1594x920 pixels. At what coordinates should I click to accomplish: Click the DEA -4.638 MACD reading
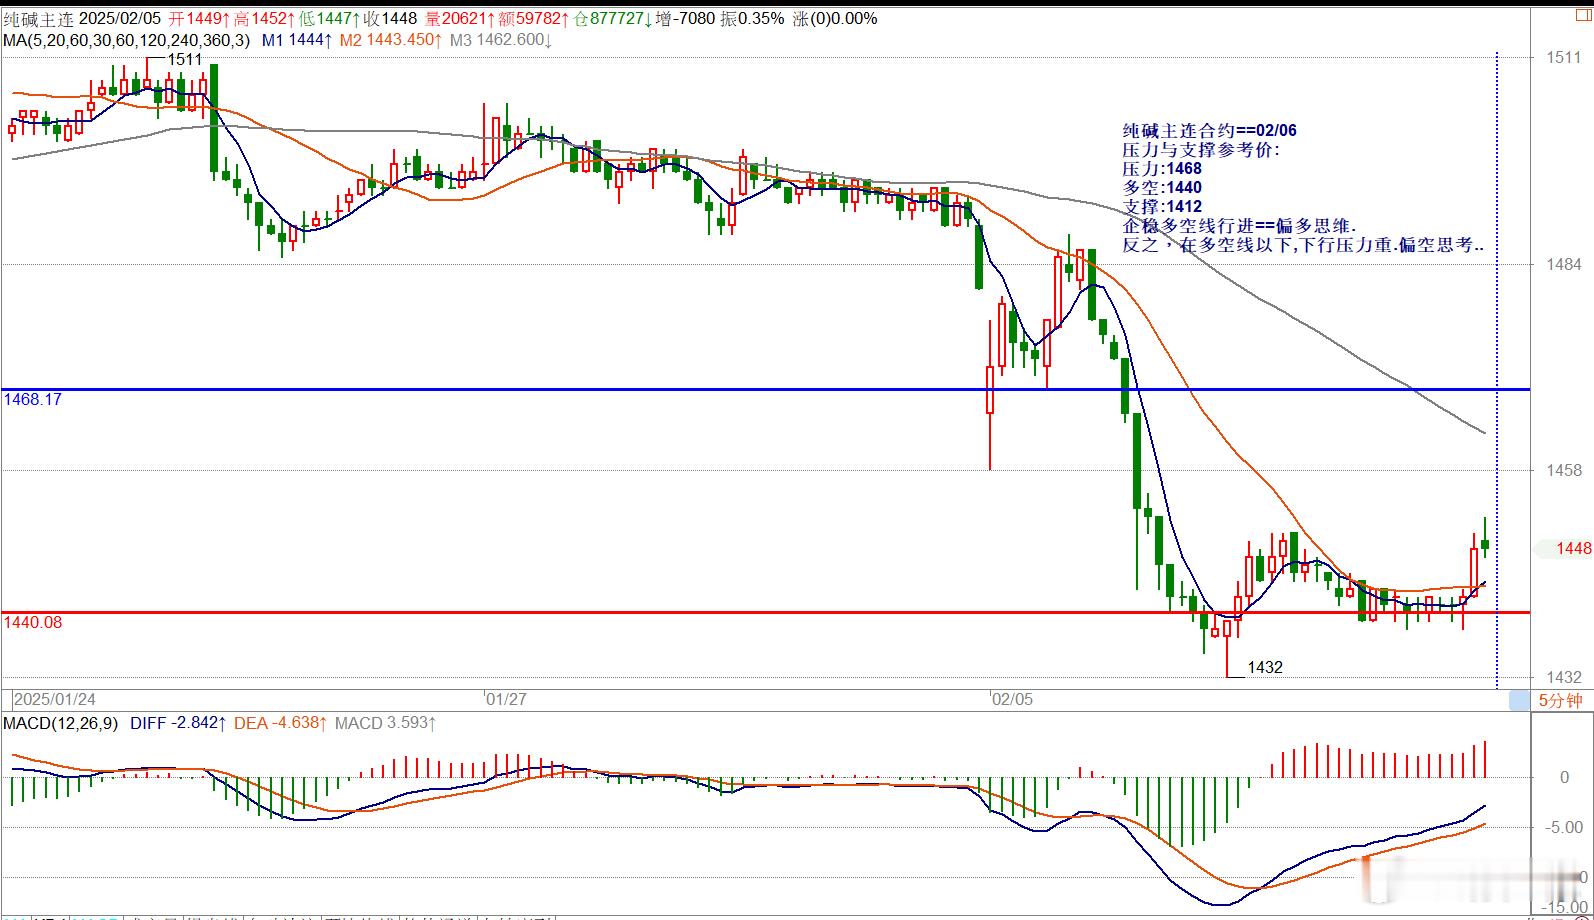[x=280, y=723]
